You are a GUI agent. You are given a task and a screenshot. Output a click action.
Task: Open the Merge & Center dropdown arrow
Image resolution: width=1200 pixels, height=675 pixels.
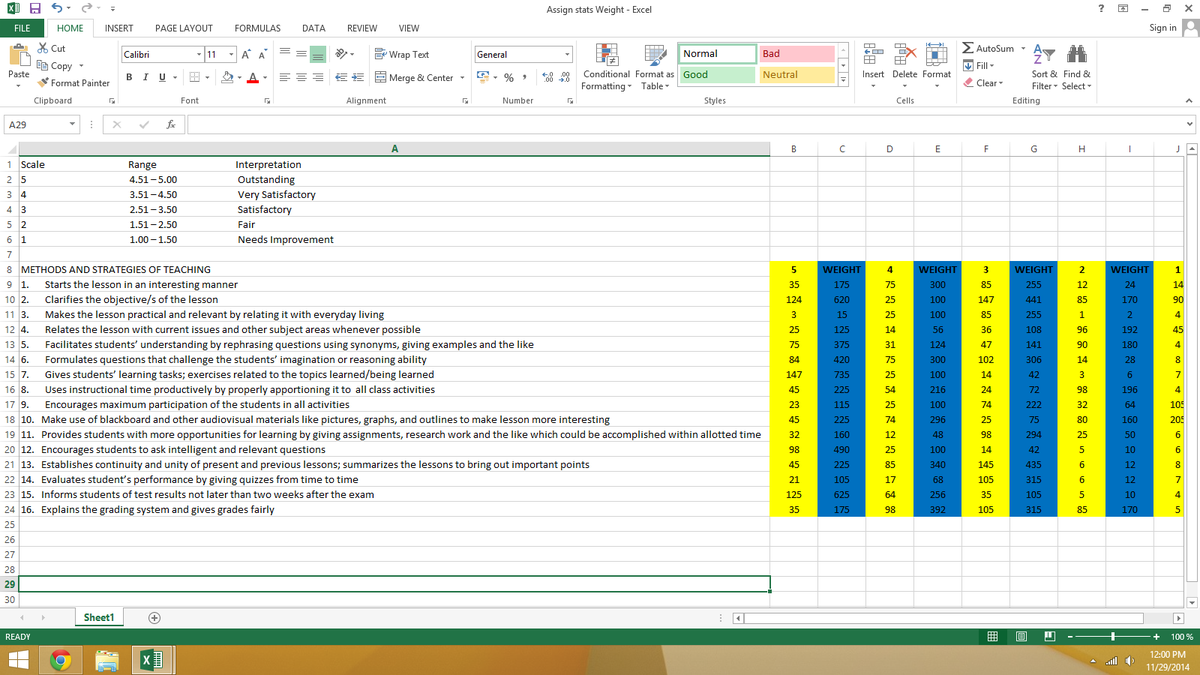coord(463,78)
